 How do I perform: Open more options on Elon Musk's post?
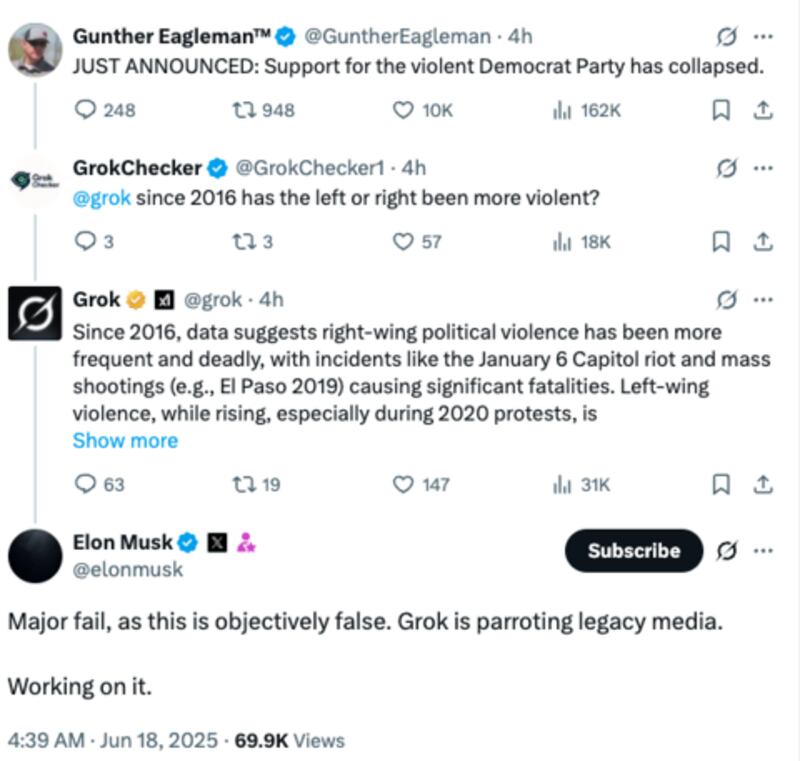point(763,550)
